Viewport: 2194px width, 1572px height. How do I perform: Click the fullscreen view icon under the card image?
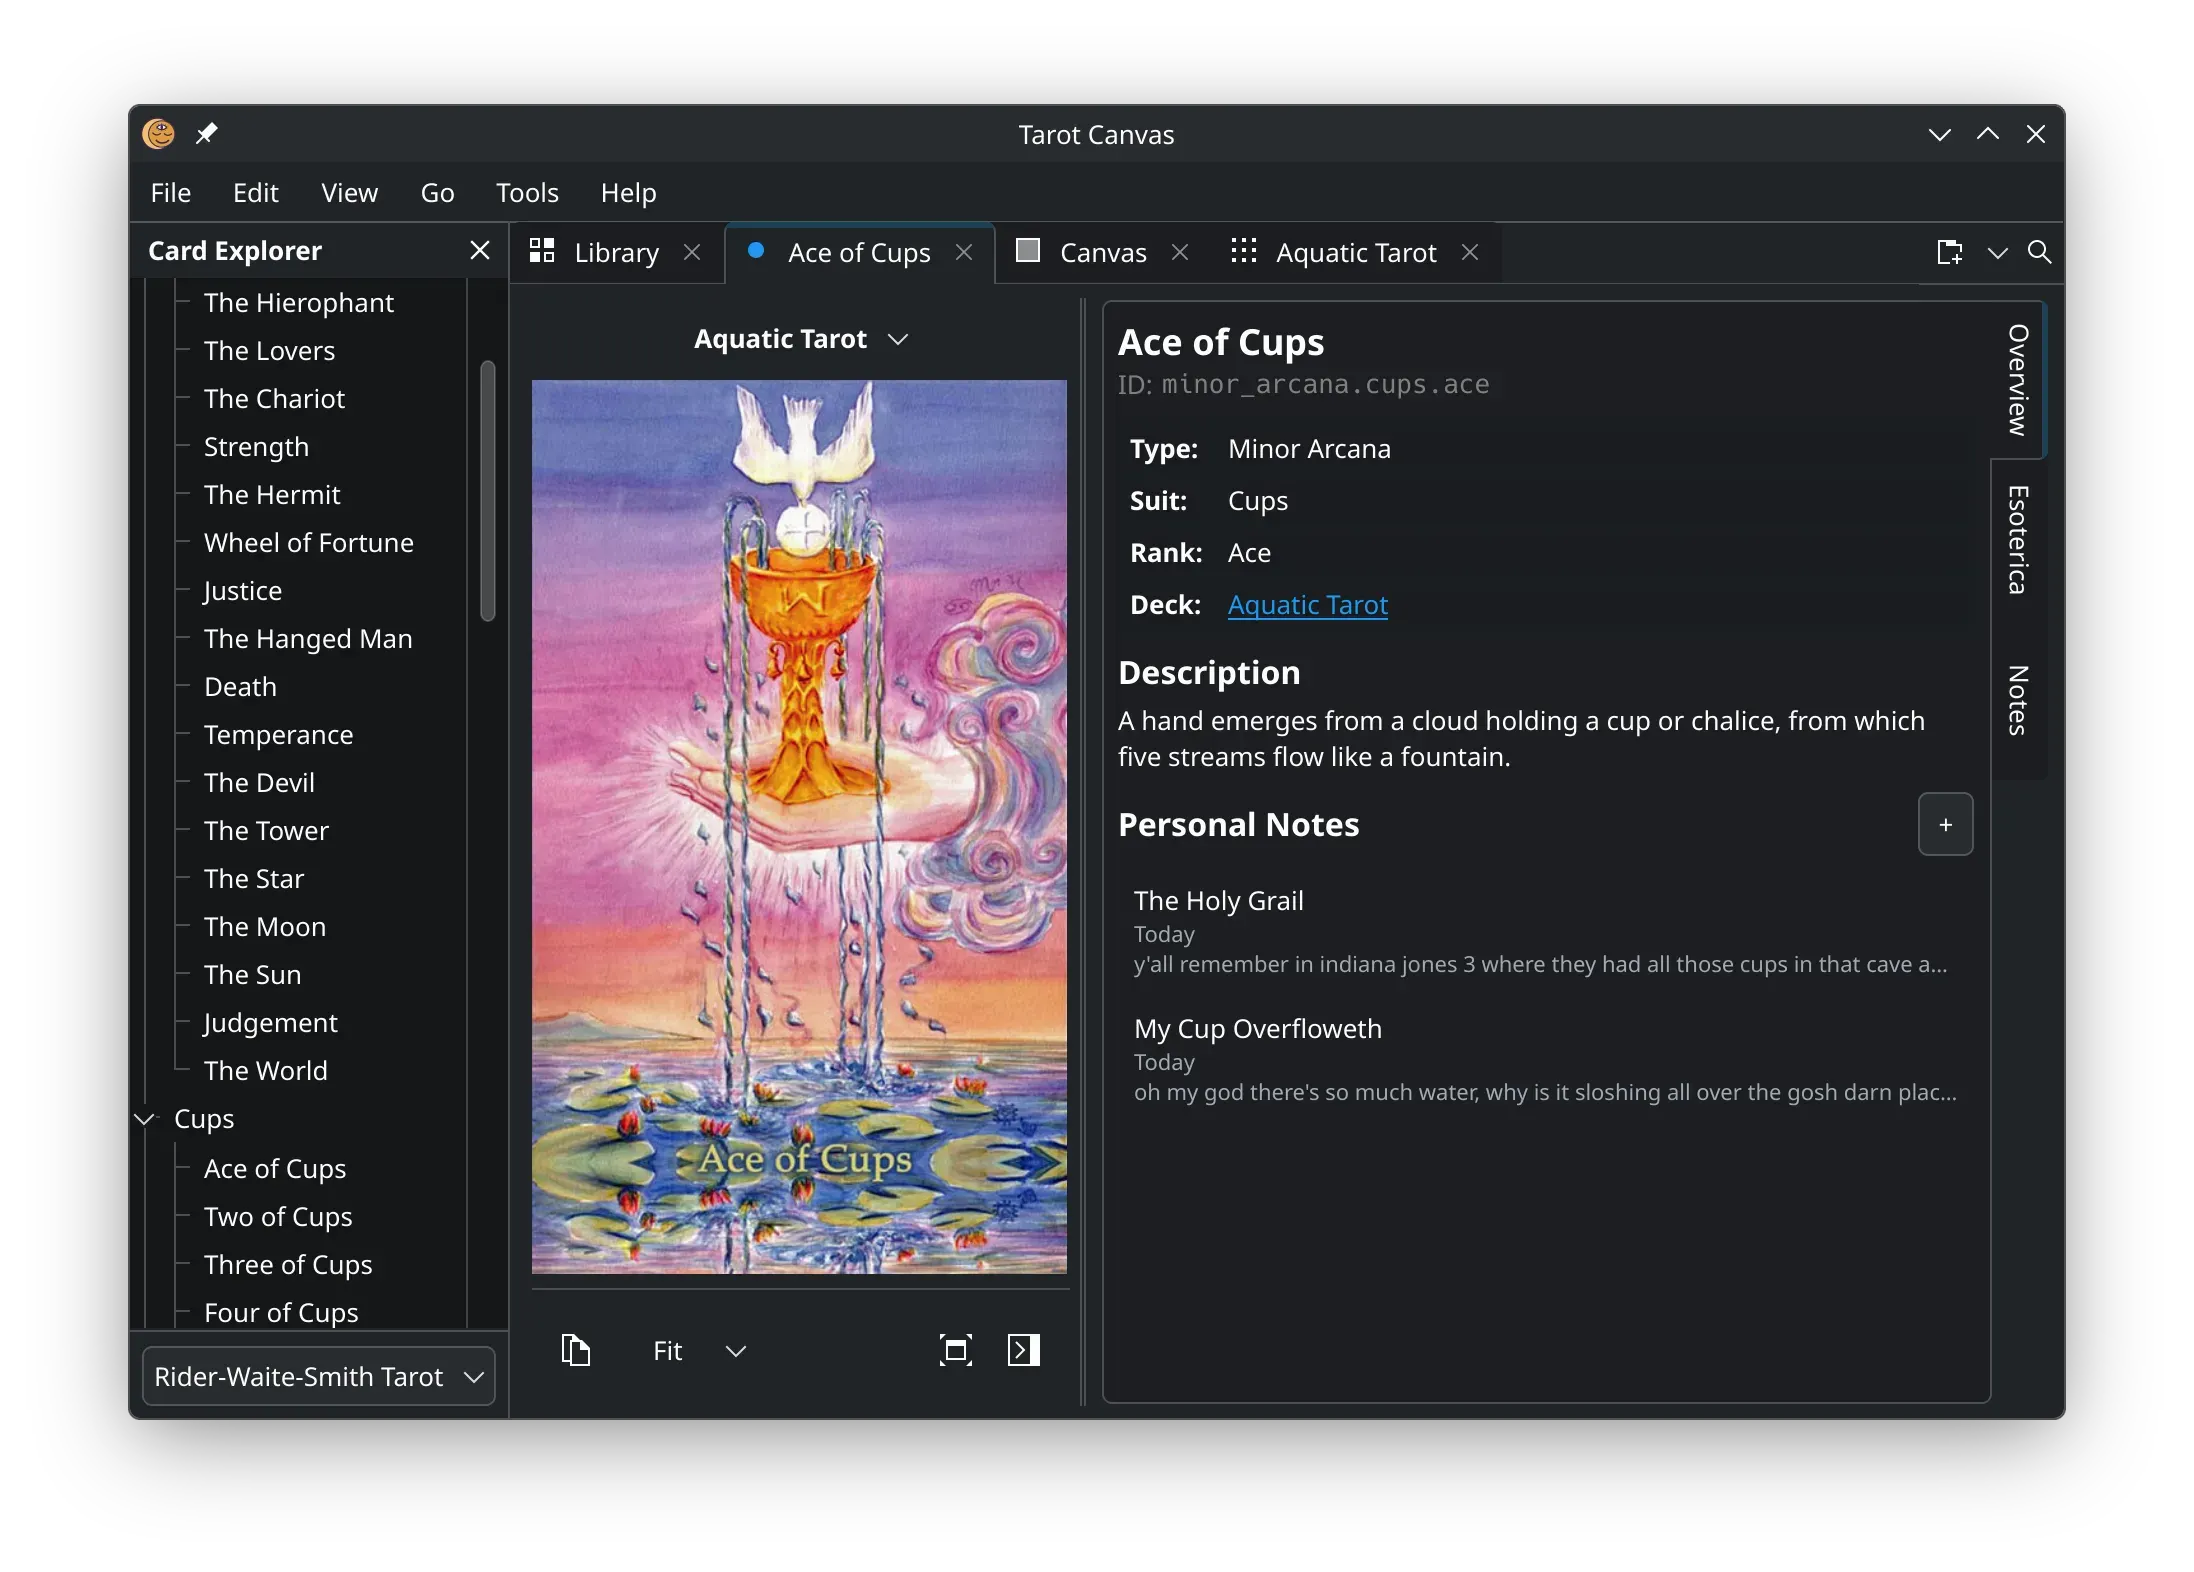(956, 1350)
